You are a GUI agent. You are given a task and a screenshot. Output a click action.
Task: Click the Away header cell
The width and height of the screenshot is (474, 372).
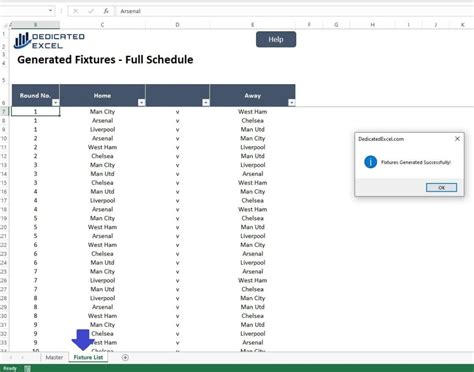point(252,95)
